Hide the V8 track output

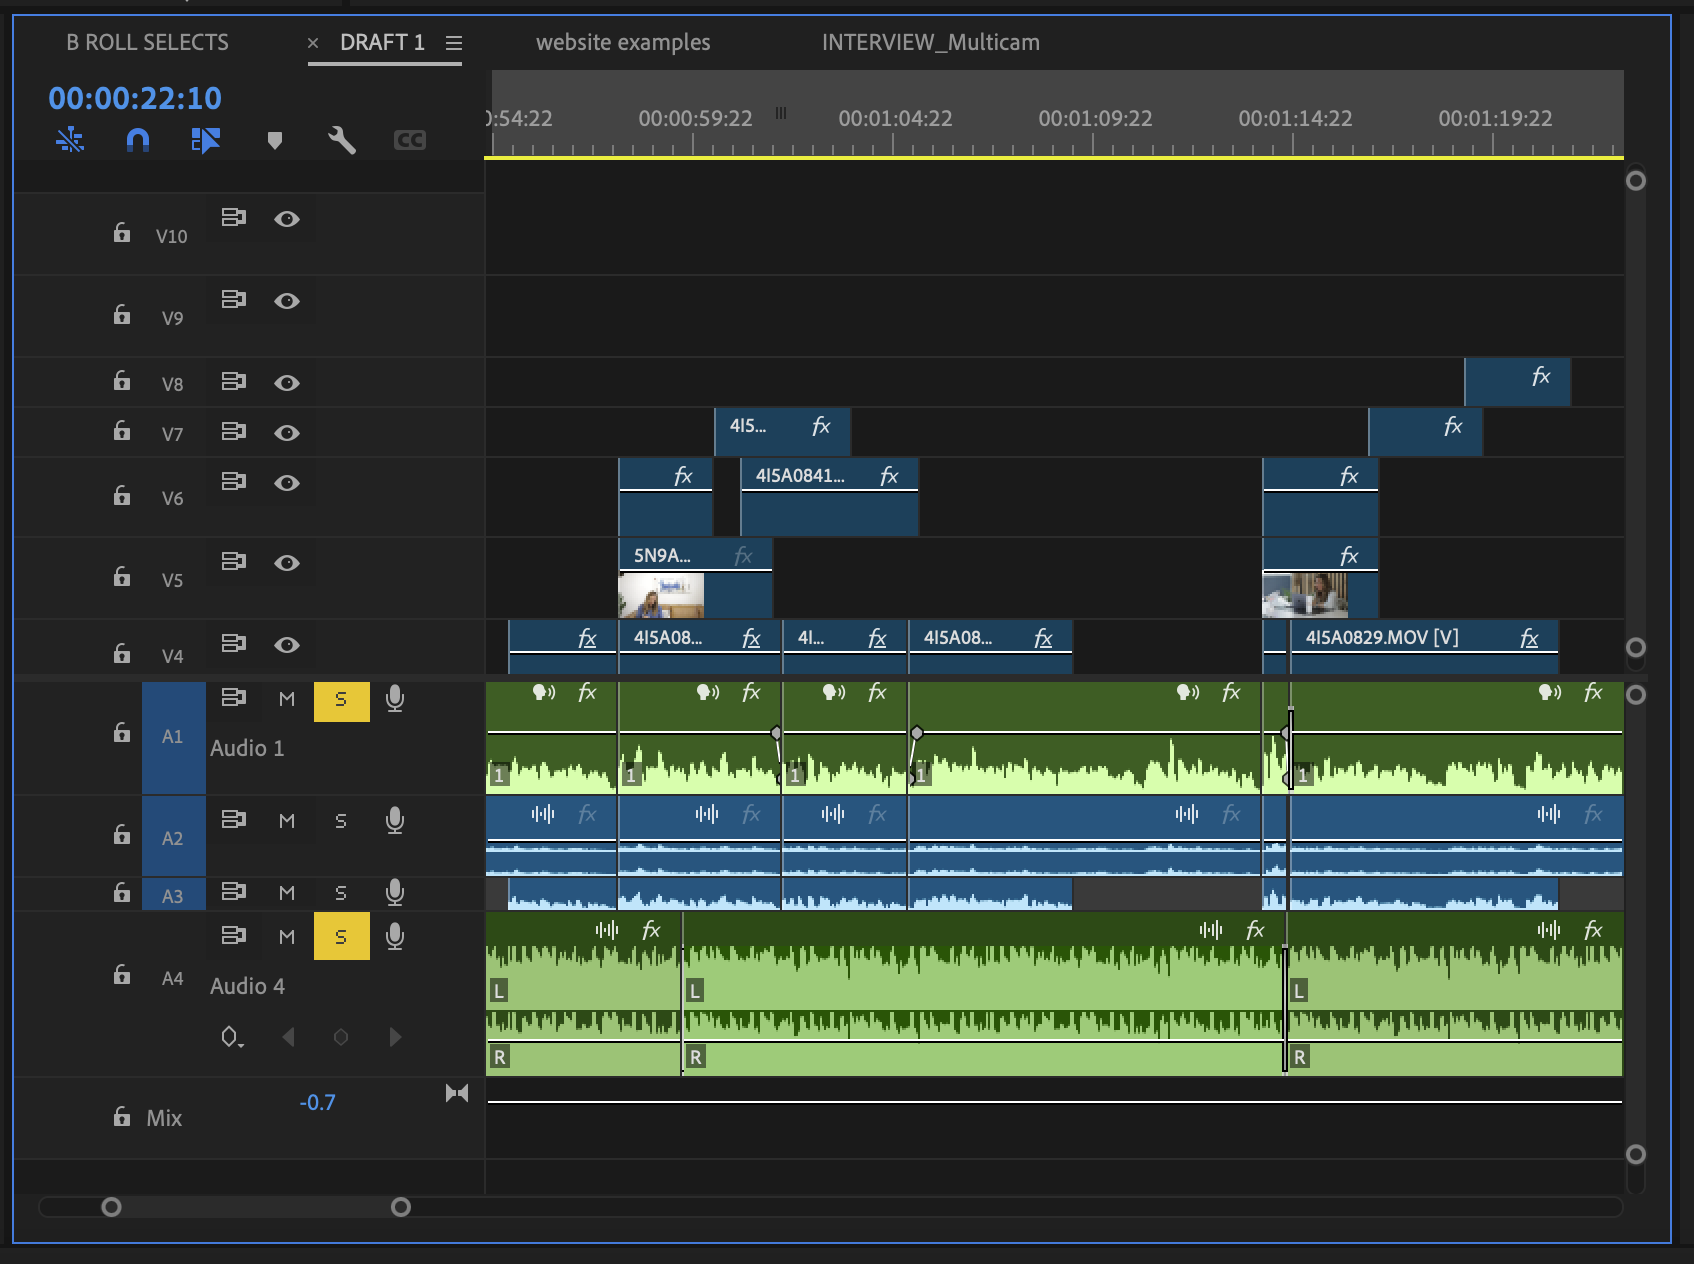click(287, 383)
